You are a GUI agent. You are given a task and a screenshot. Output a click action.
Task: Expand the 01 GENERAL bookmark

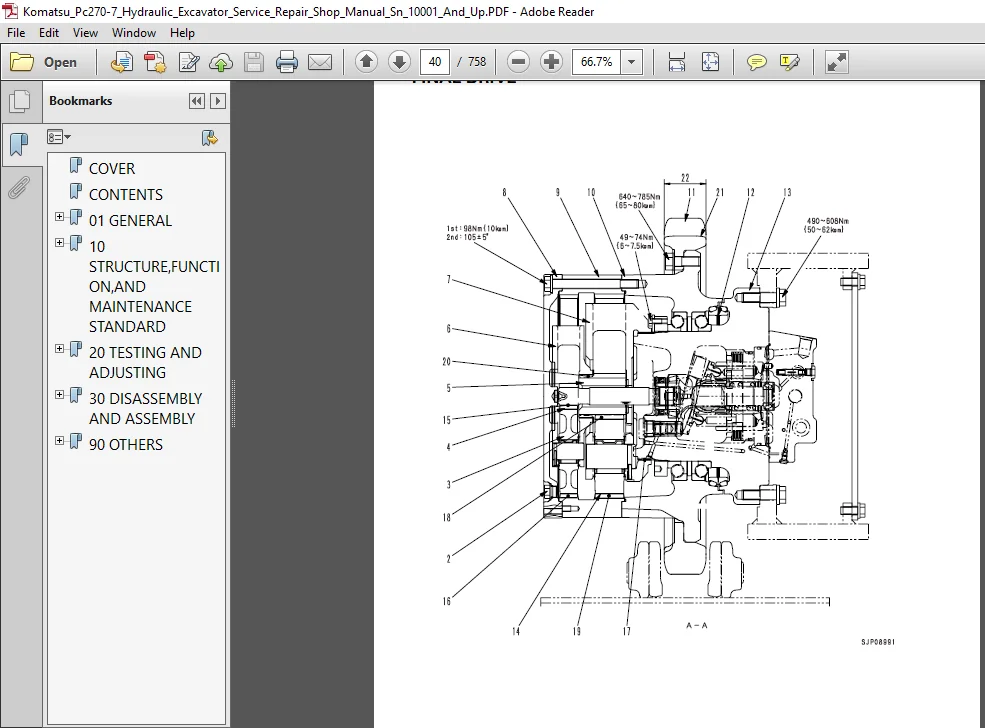tap(60, 217)
